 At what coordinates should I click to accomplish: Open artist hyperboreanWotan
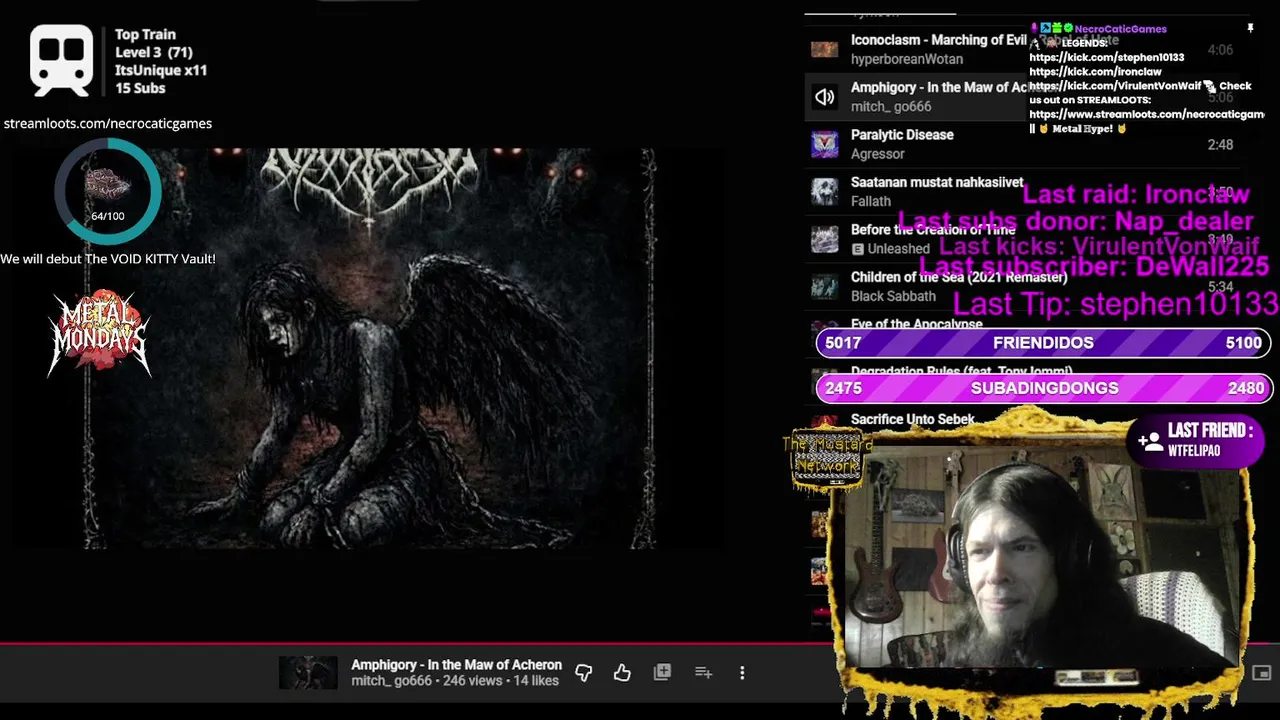click(907, 59)
